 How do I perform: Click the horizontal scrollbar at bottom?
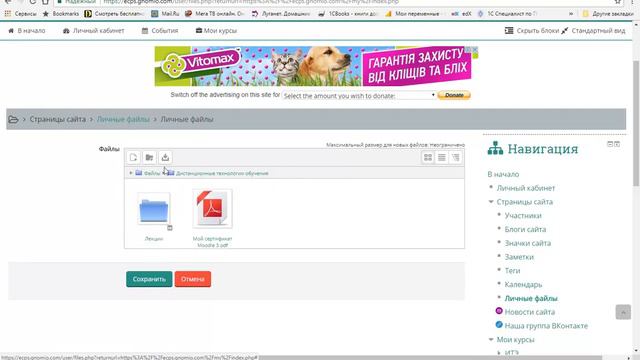click(431, 358)
